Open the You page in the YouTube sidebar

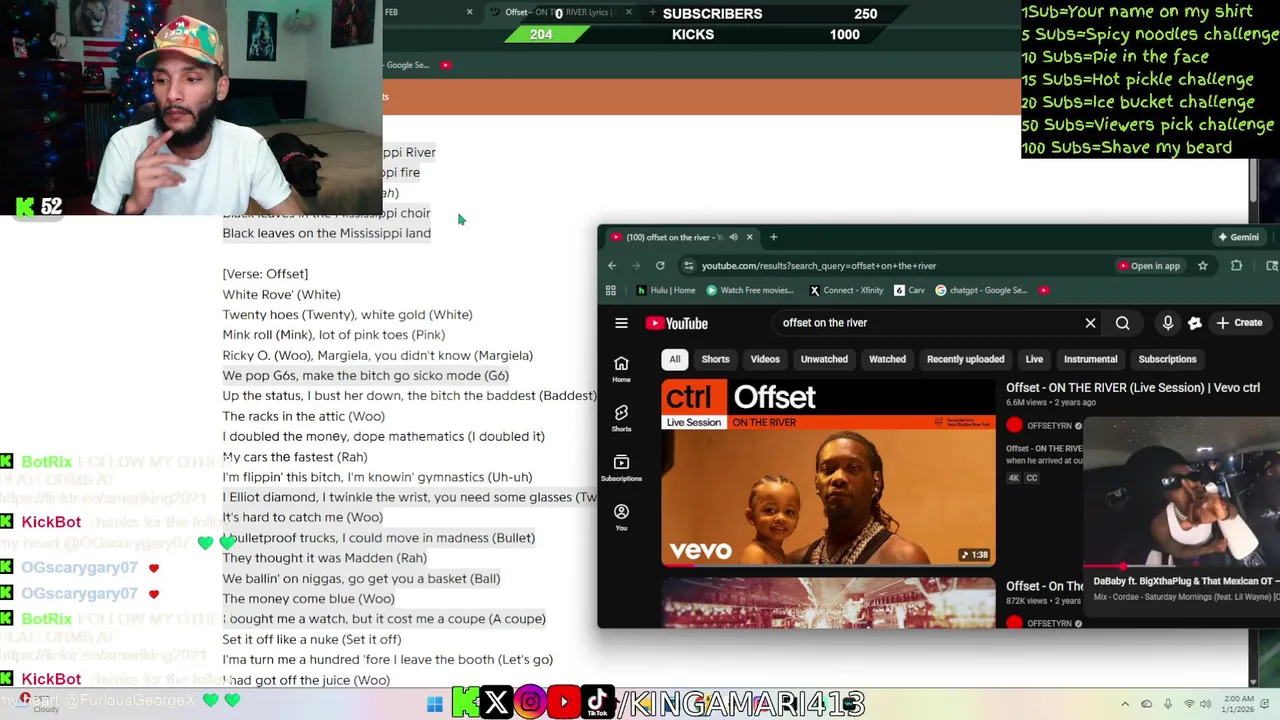click(621, 517)
